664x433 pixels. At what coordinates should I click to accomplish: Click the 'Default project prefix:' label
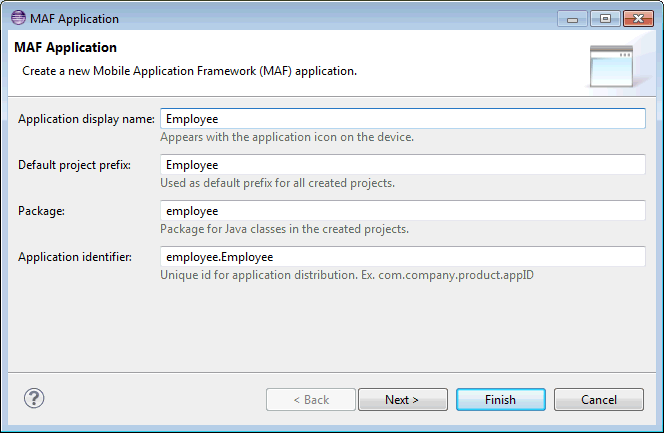tap(75, 165)
